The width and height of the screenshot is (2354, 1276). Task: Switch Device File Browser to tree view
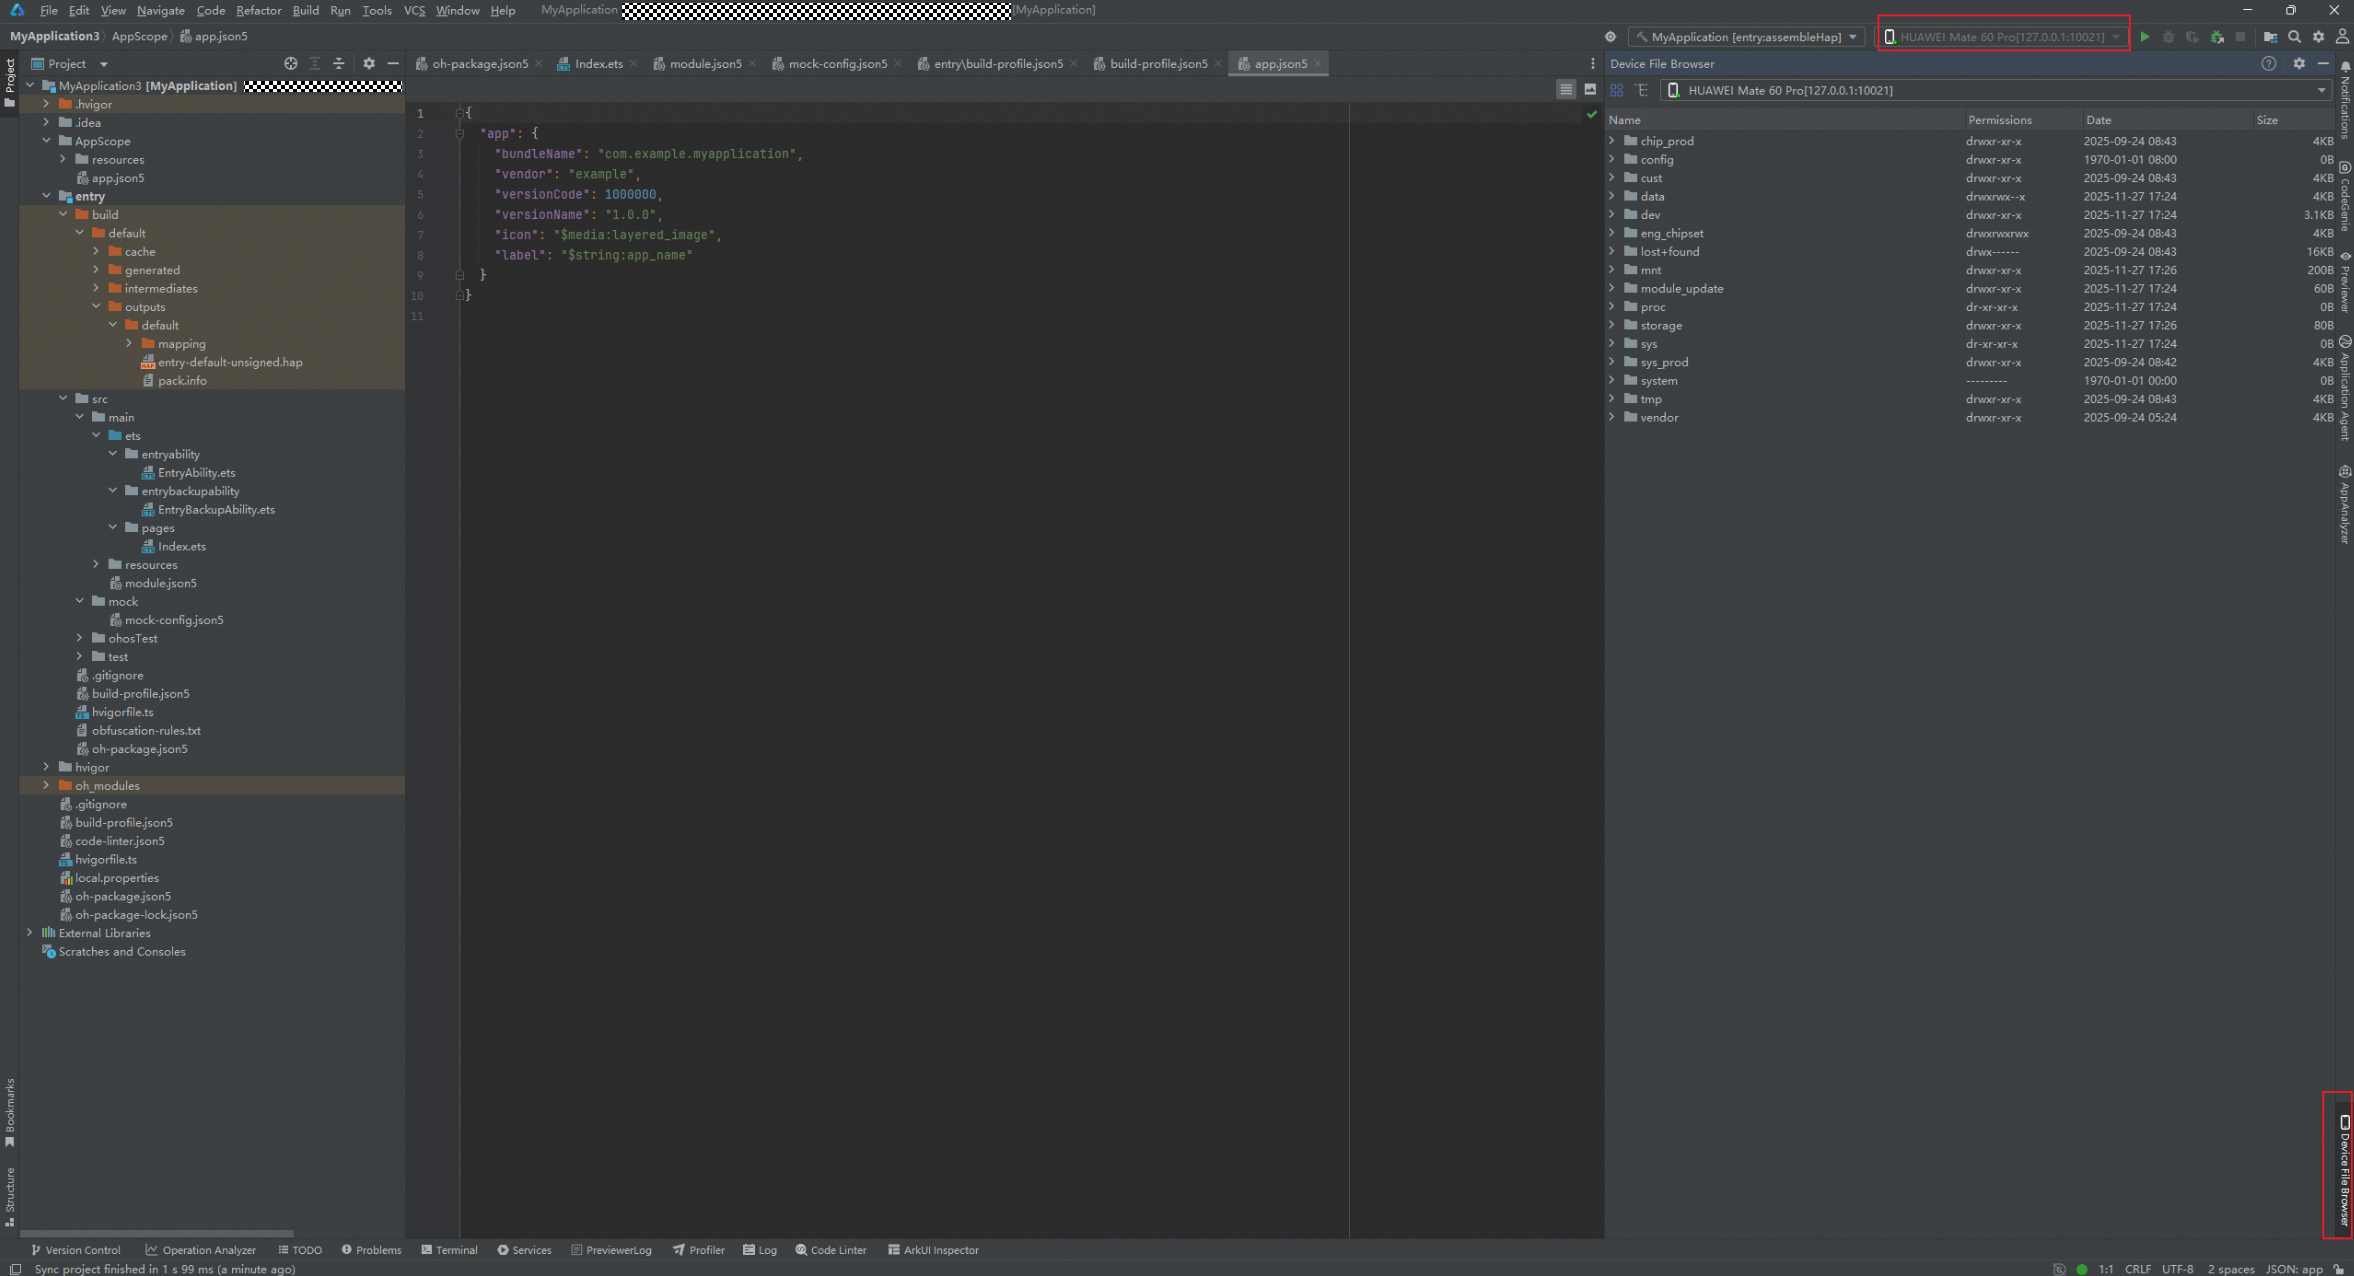[x=1641, y=90]
